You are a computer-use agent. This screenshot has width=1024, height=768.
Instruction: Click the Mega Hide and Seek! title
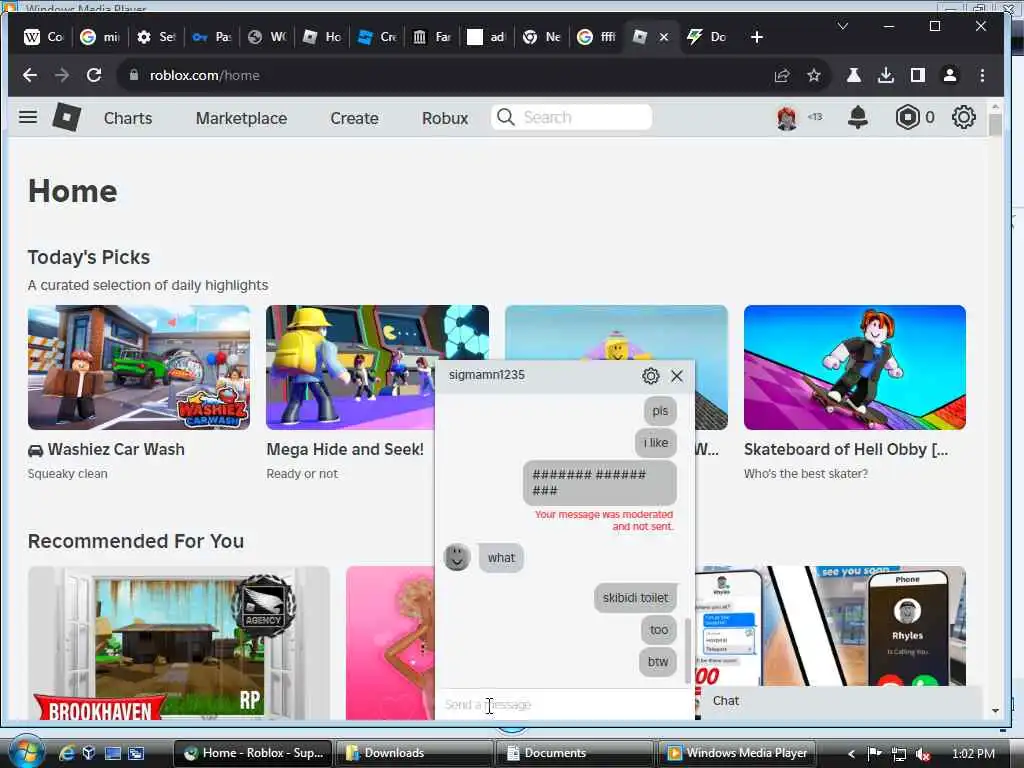[x=345, y=449]
